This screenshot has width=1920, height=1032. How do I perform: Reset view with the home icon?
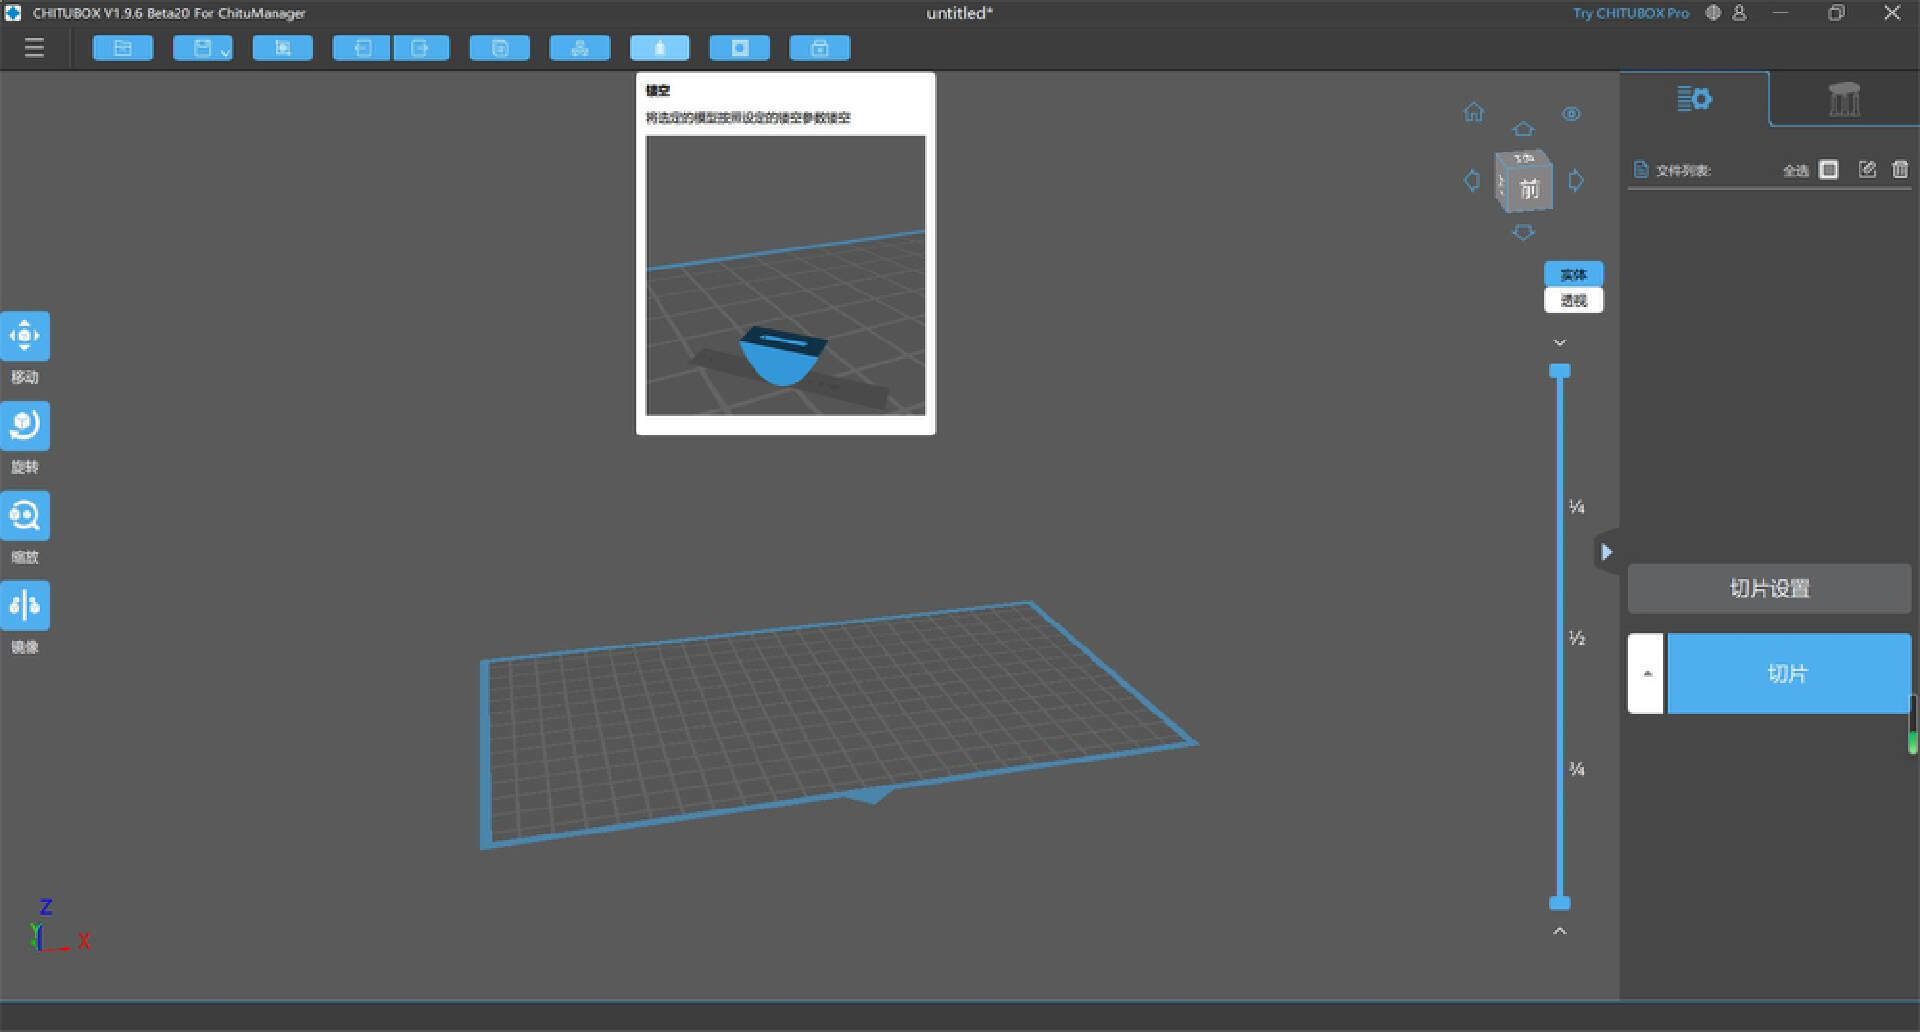[1474, 112]
